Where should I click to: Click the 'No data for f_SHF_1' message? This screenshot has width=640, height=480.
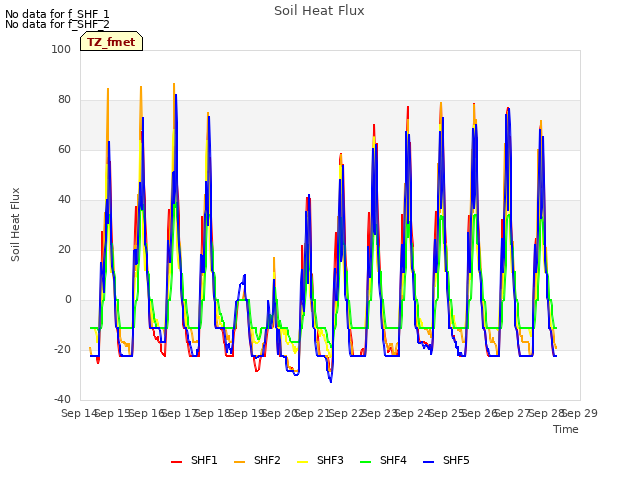tap(57, 14)
